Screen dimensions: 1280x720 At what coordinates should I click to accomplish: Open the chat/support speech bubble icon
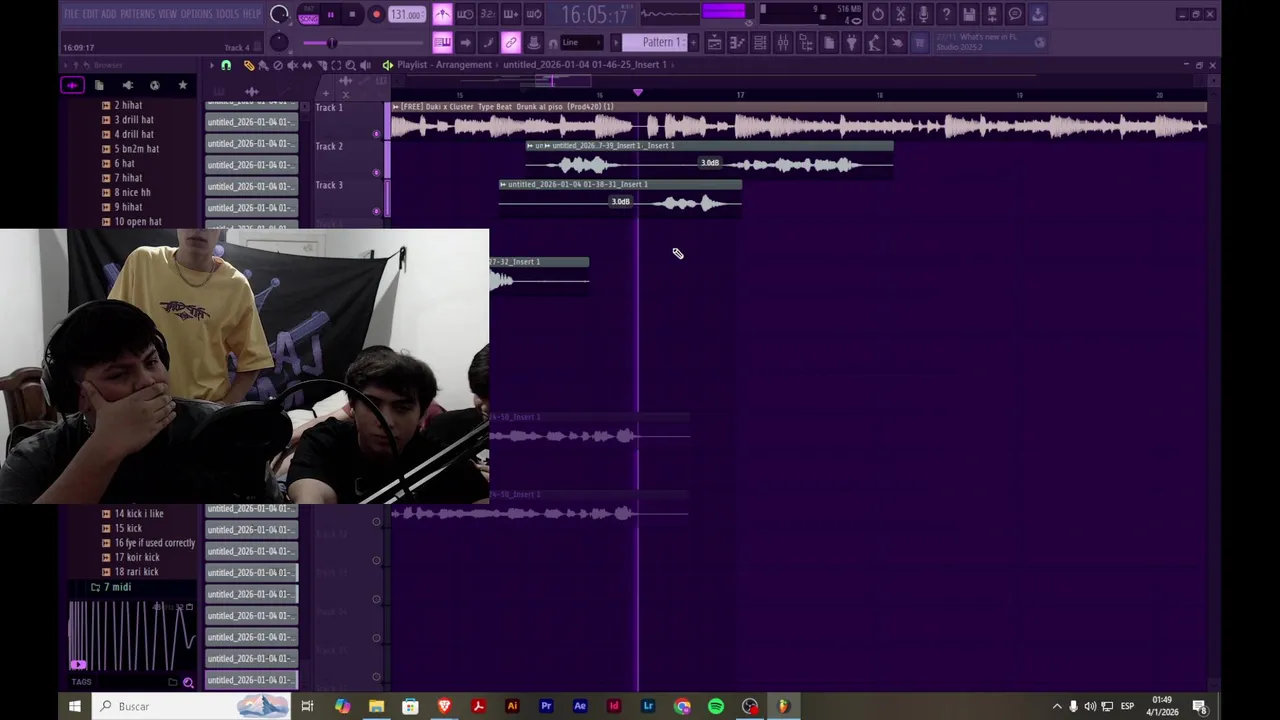pyautogui.click(x=1015, y=14)
